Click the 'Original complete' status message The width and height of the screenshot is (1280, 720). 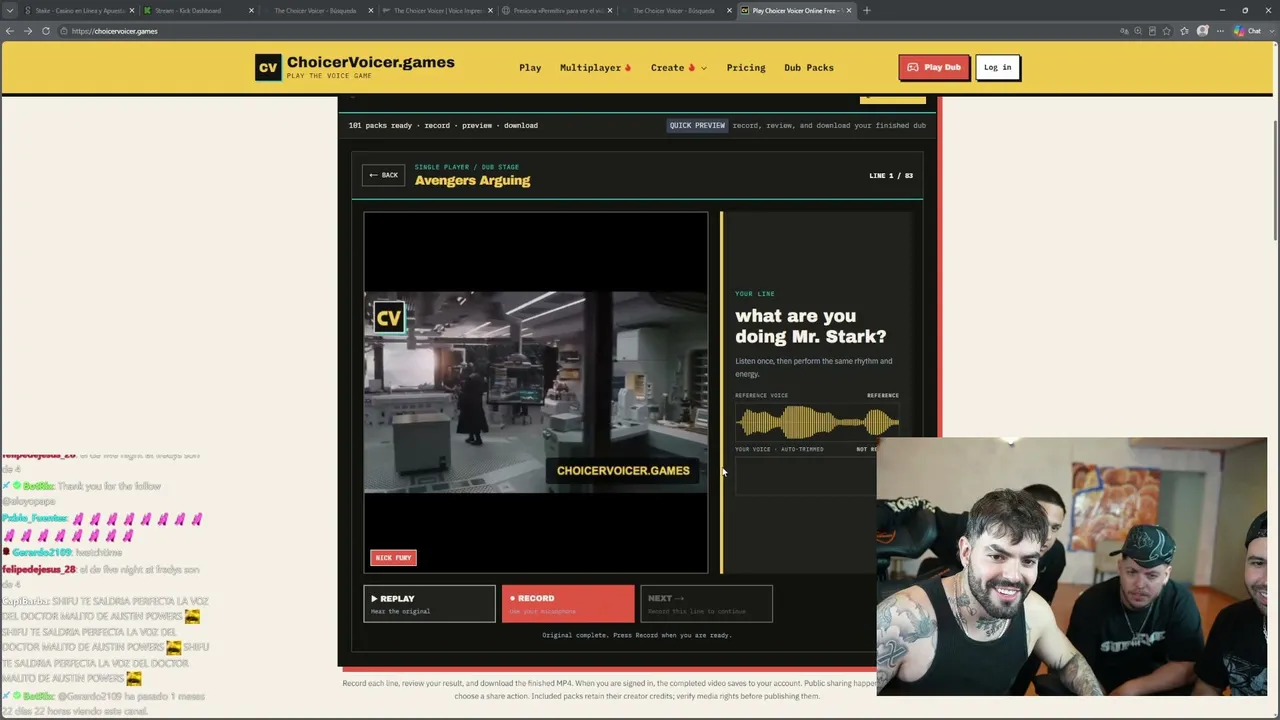pos(637,635)
